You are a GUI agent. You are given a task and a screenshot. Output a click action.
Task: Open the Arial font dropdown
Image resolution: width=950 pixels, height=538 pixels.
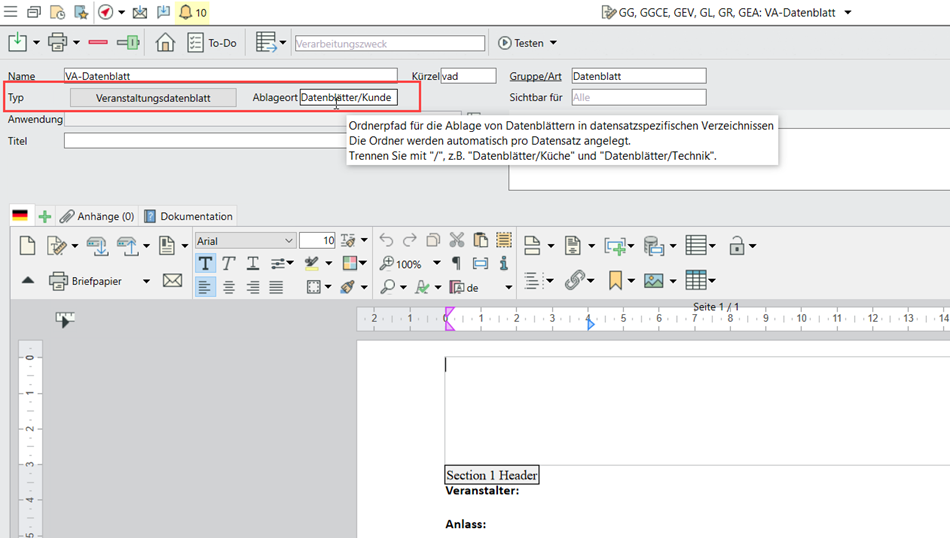(x=289, y=241)
